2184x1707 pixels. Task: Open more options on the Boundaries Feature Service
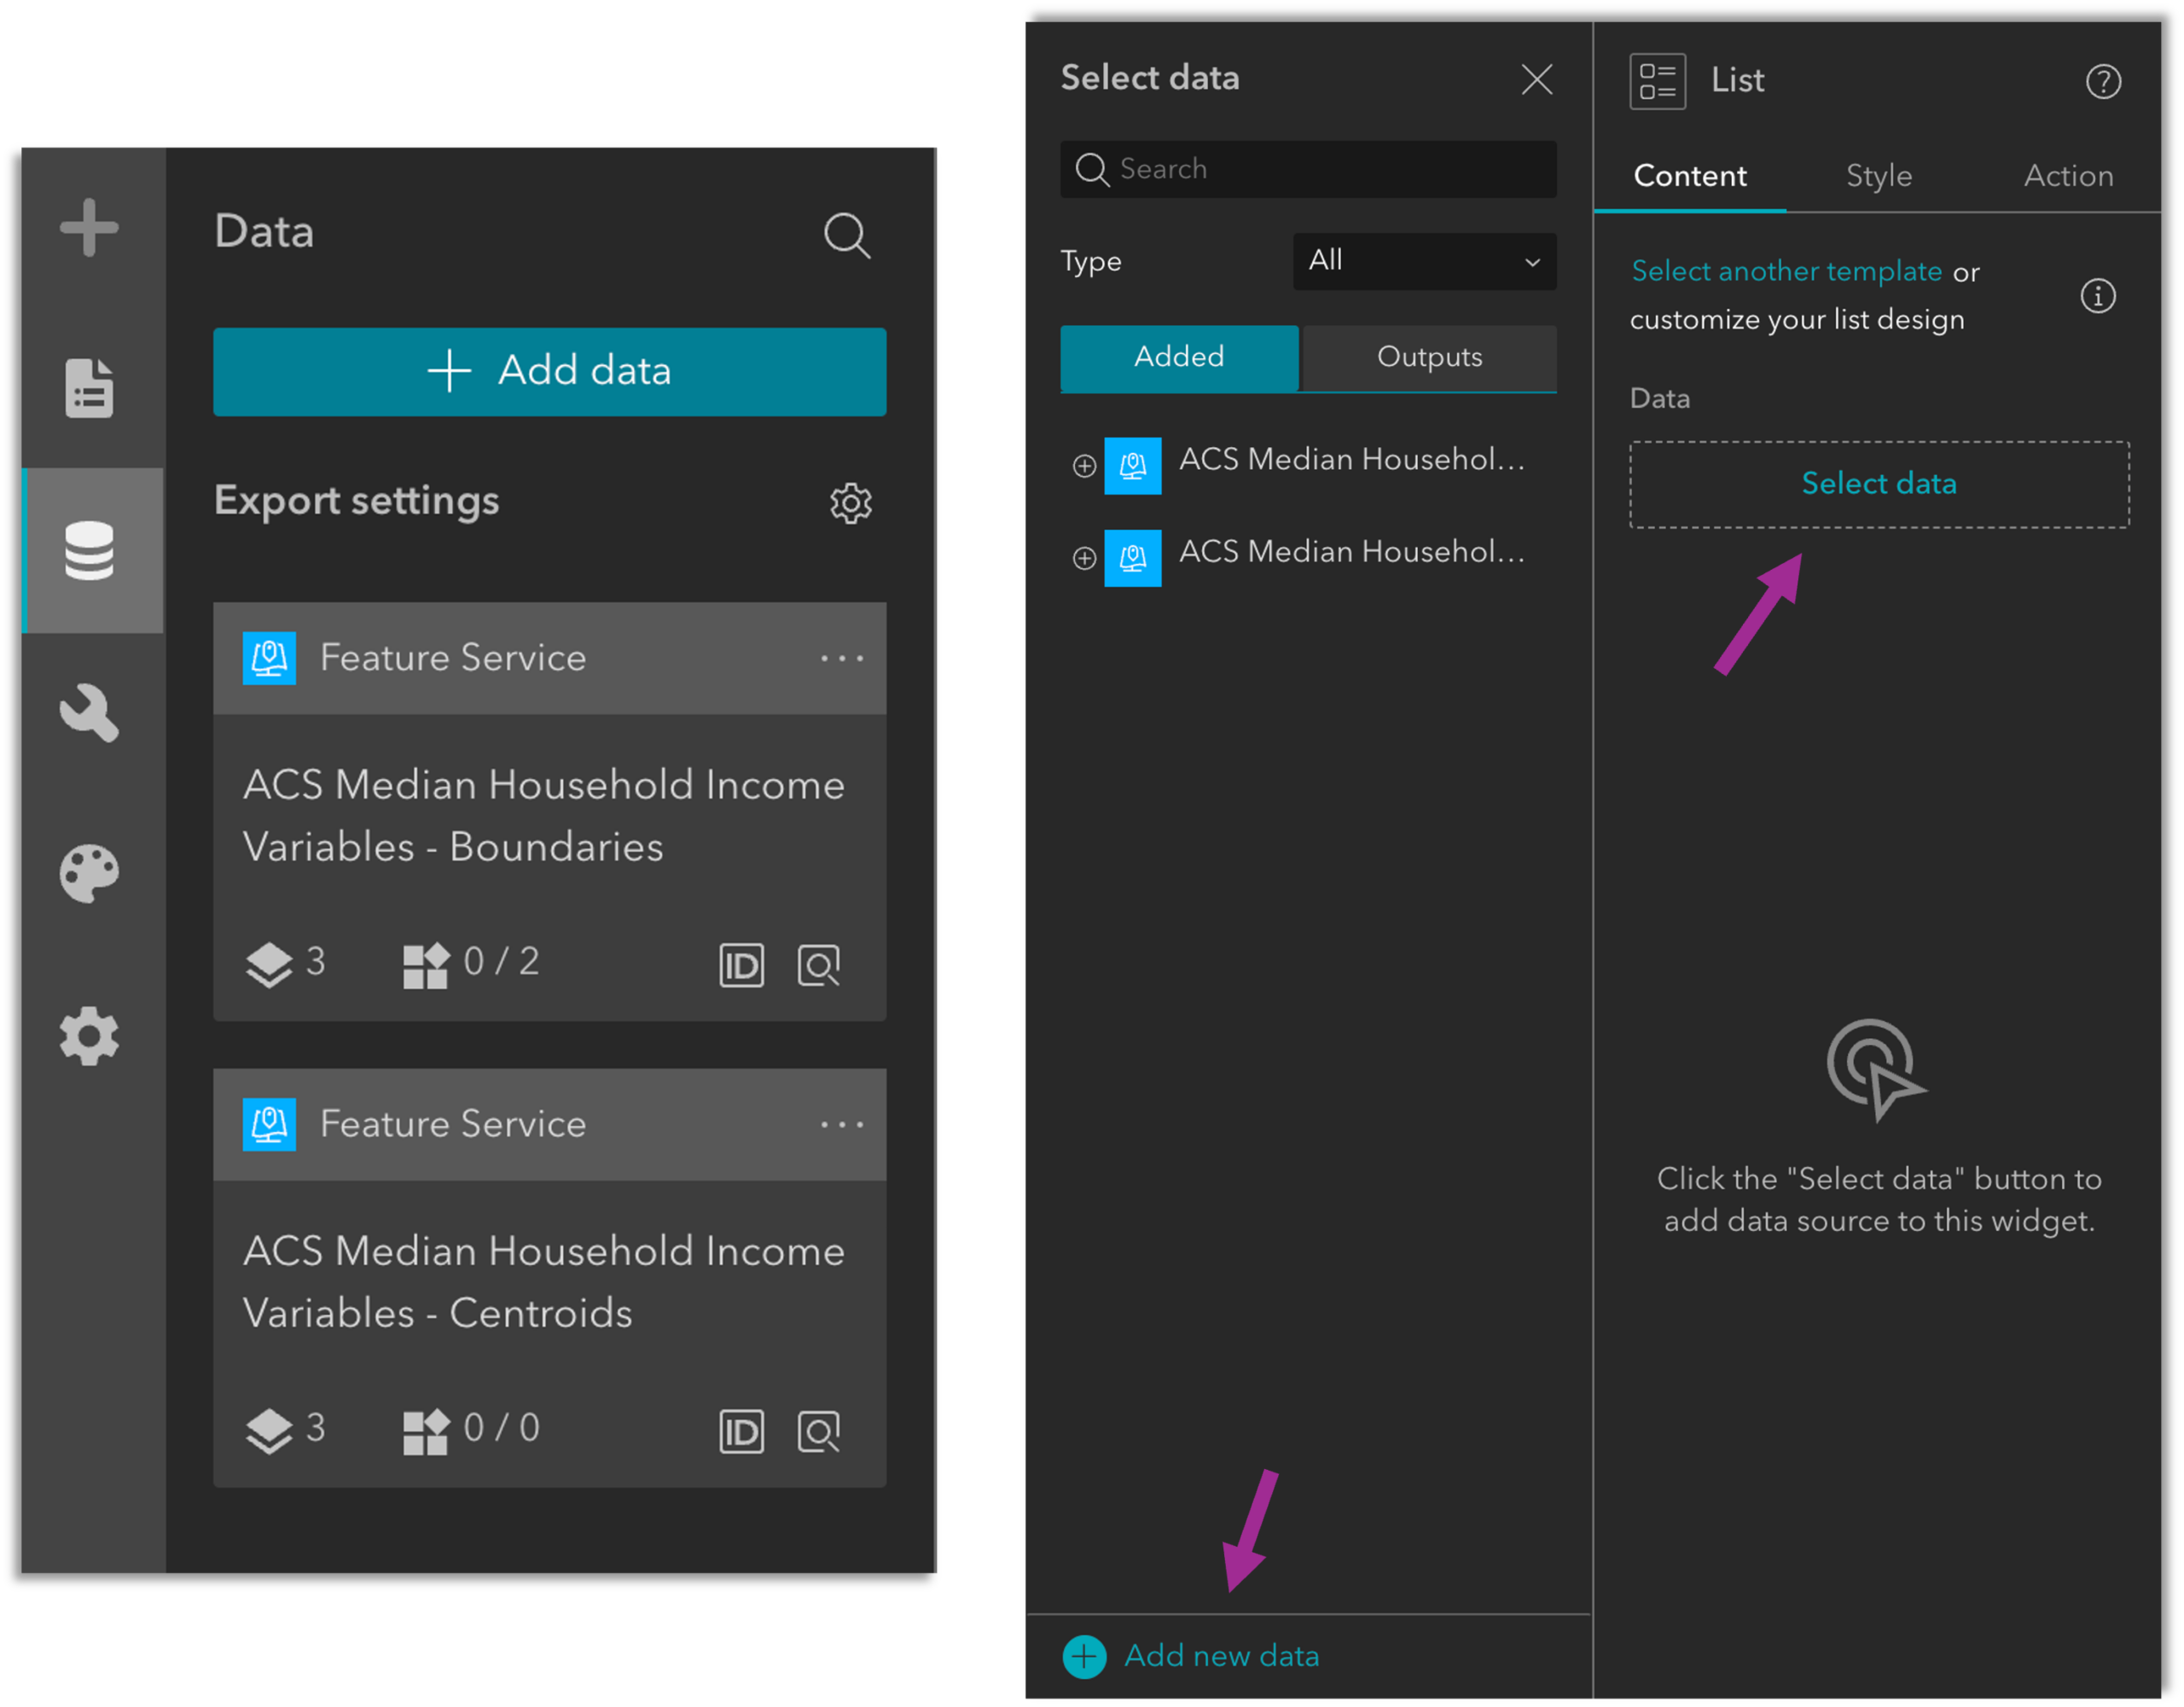tap(841, 658)
